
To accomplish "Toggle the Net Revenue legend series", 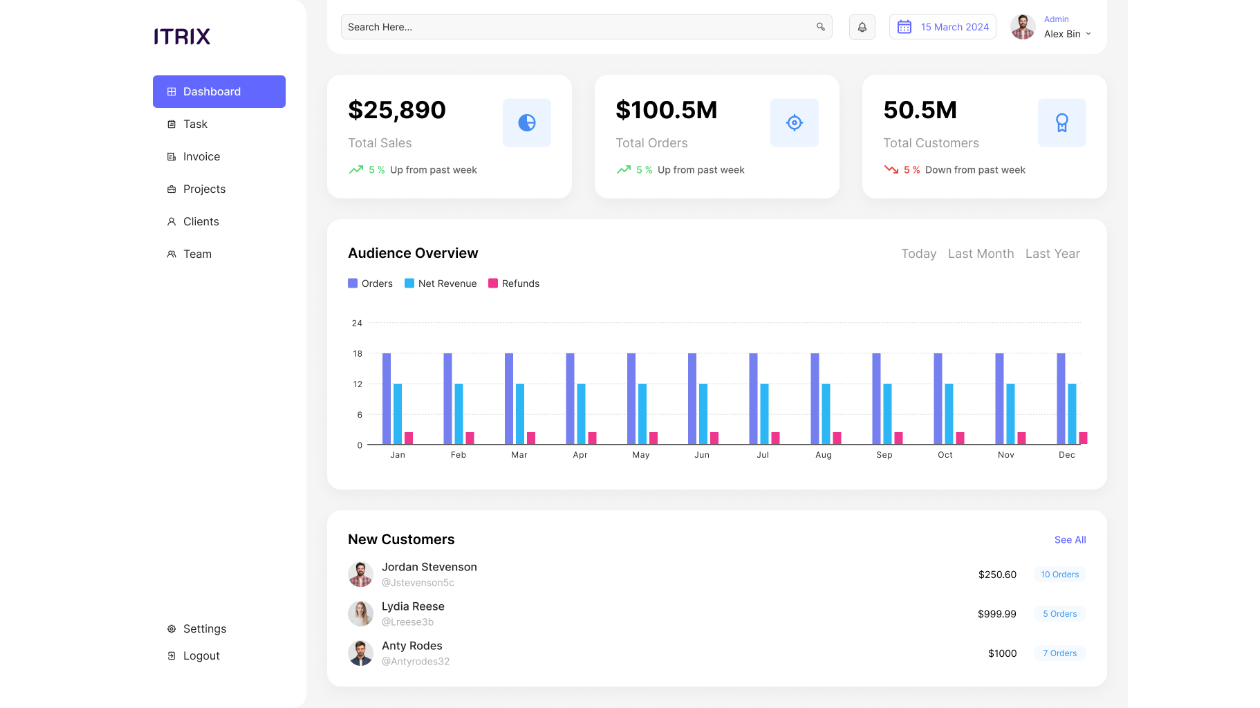I will [441, 284].
